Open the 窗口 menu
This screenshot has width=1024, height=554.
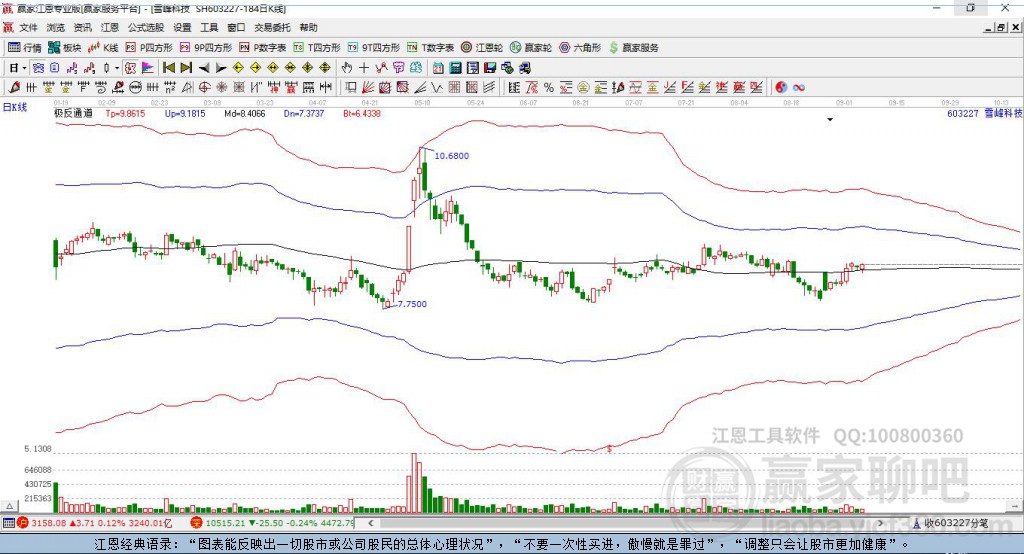tap(236, 27)
